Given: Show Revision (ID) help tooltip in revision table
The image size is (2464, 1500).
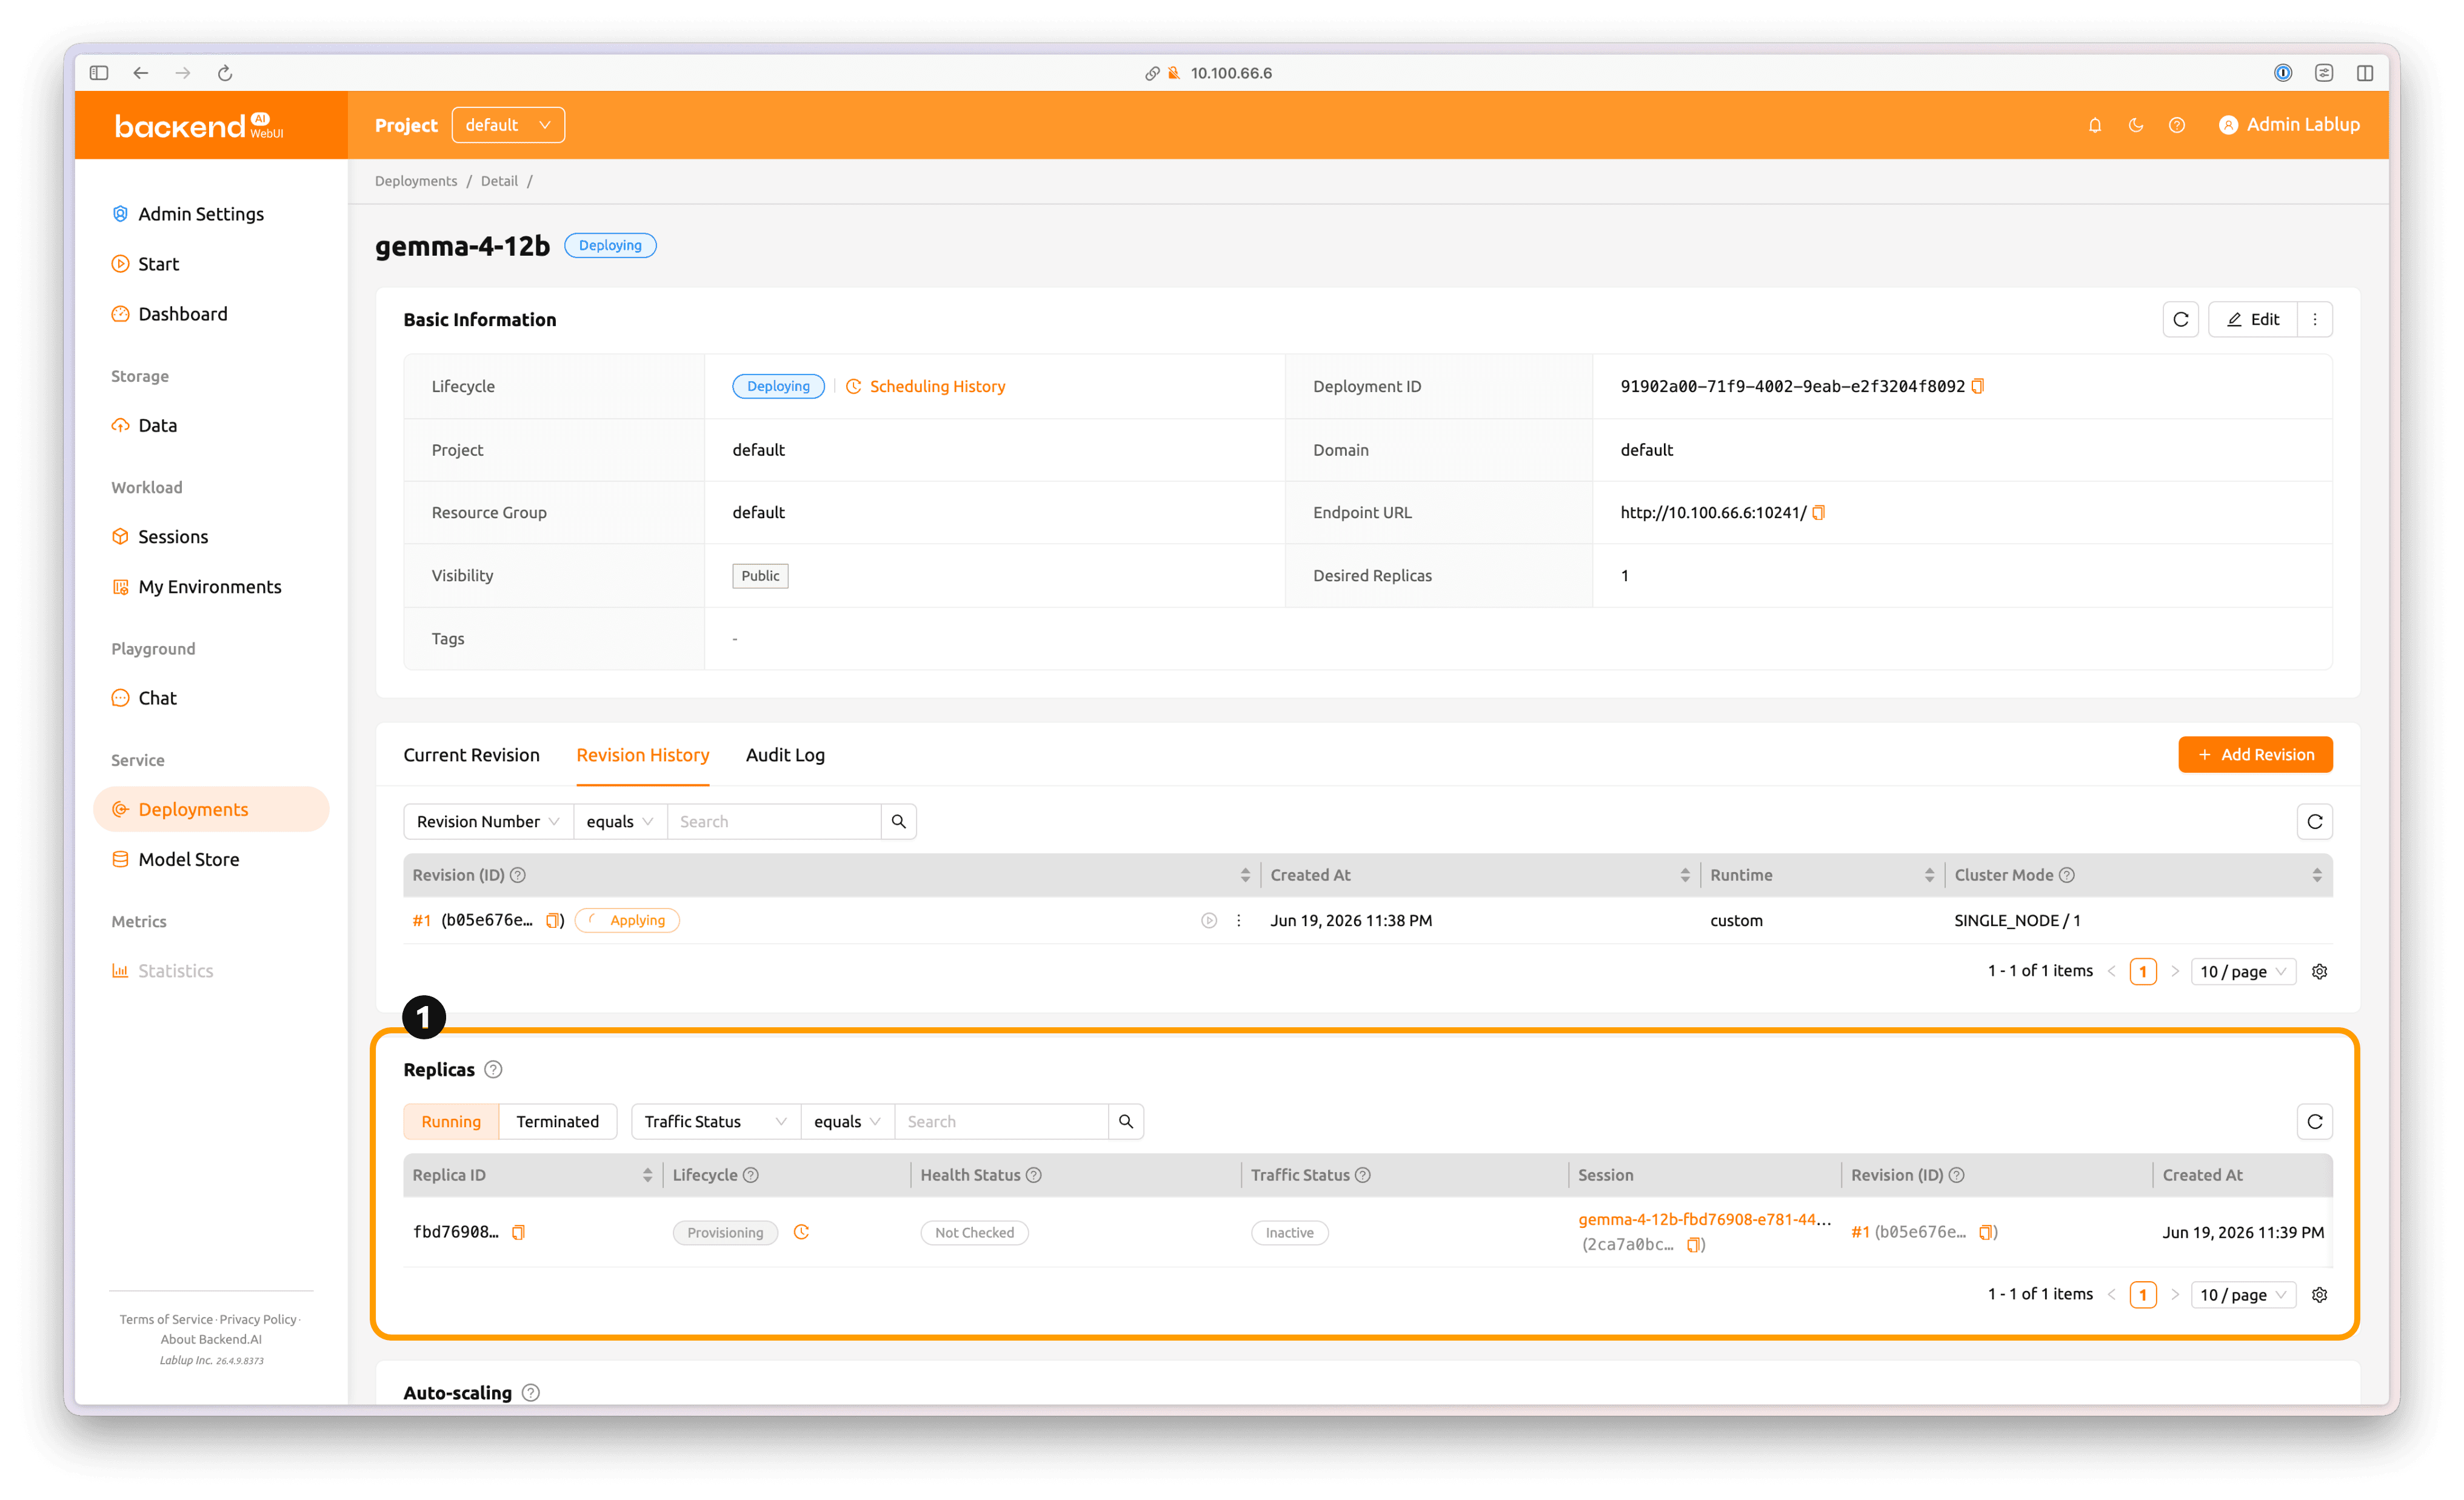Looking at the screenshot, I should click(518, 876).
